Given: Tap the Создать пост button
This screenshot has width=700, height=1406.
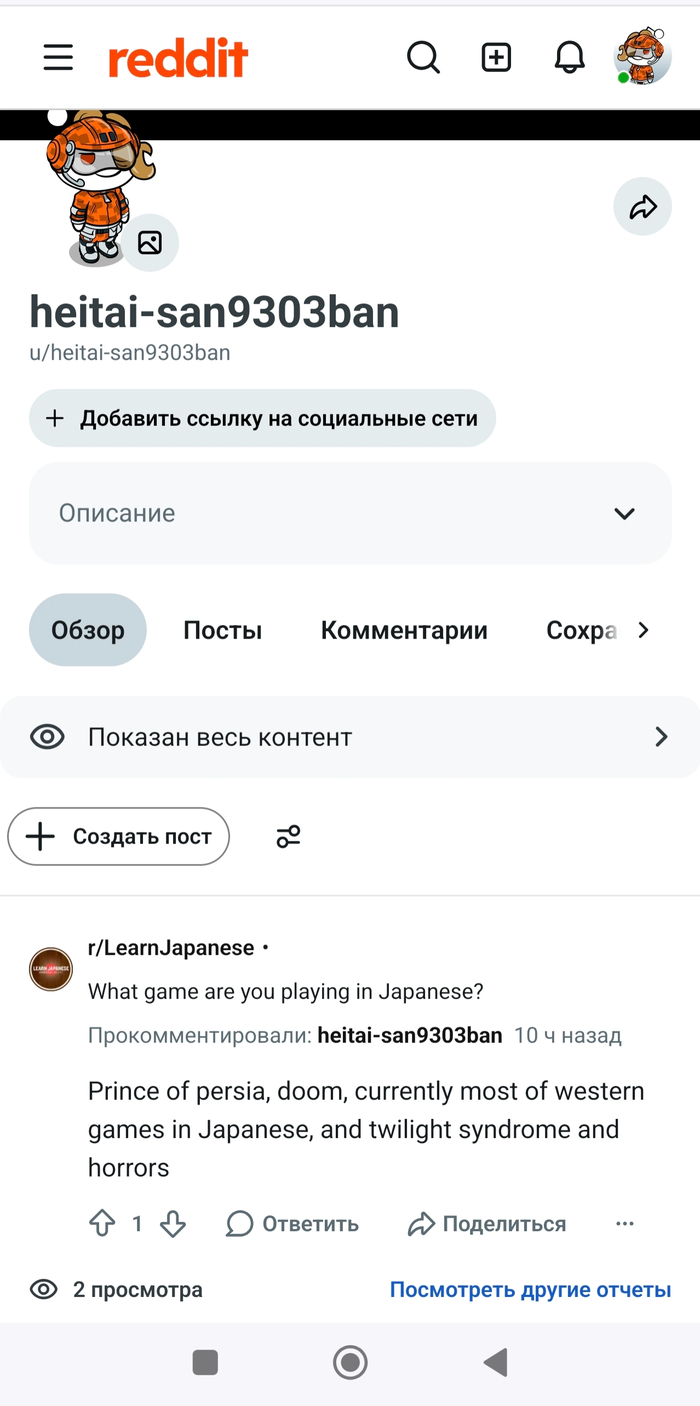Looking at the screenshot, I should pyautogui.click(x=118, y=836).
